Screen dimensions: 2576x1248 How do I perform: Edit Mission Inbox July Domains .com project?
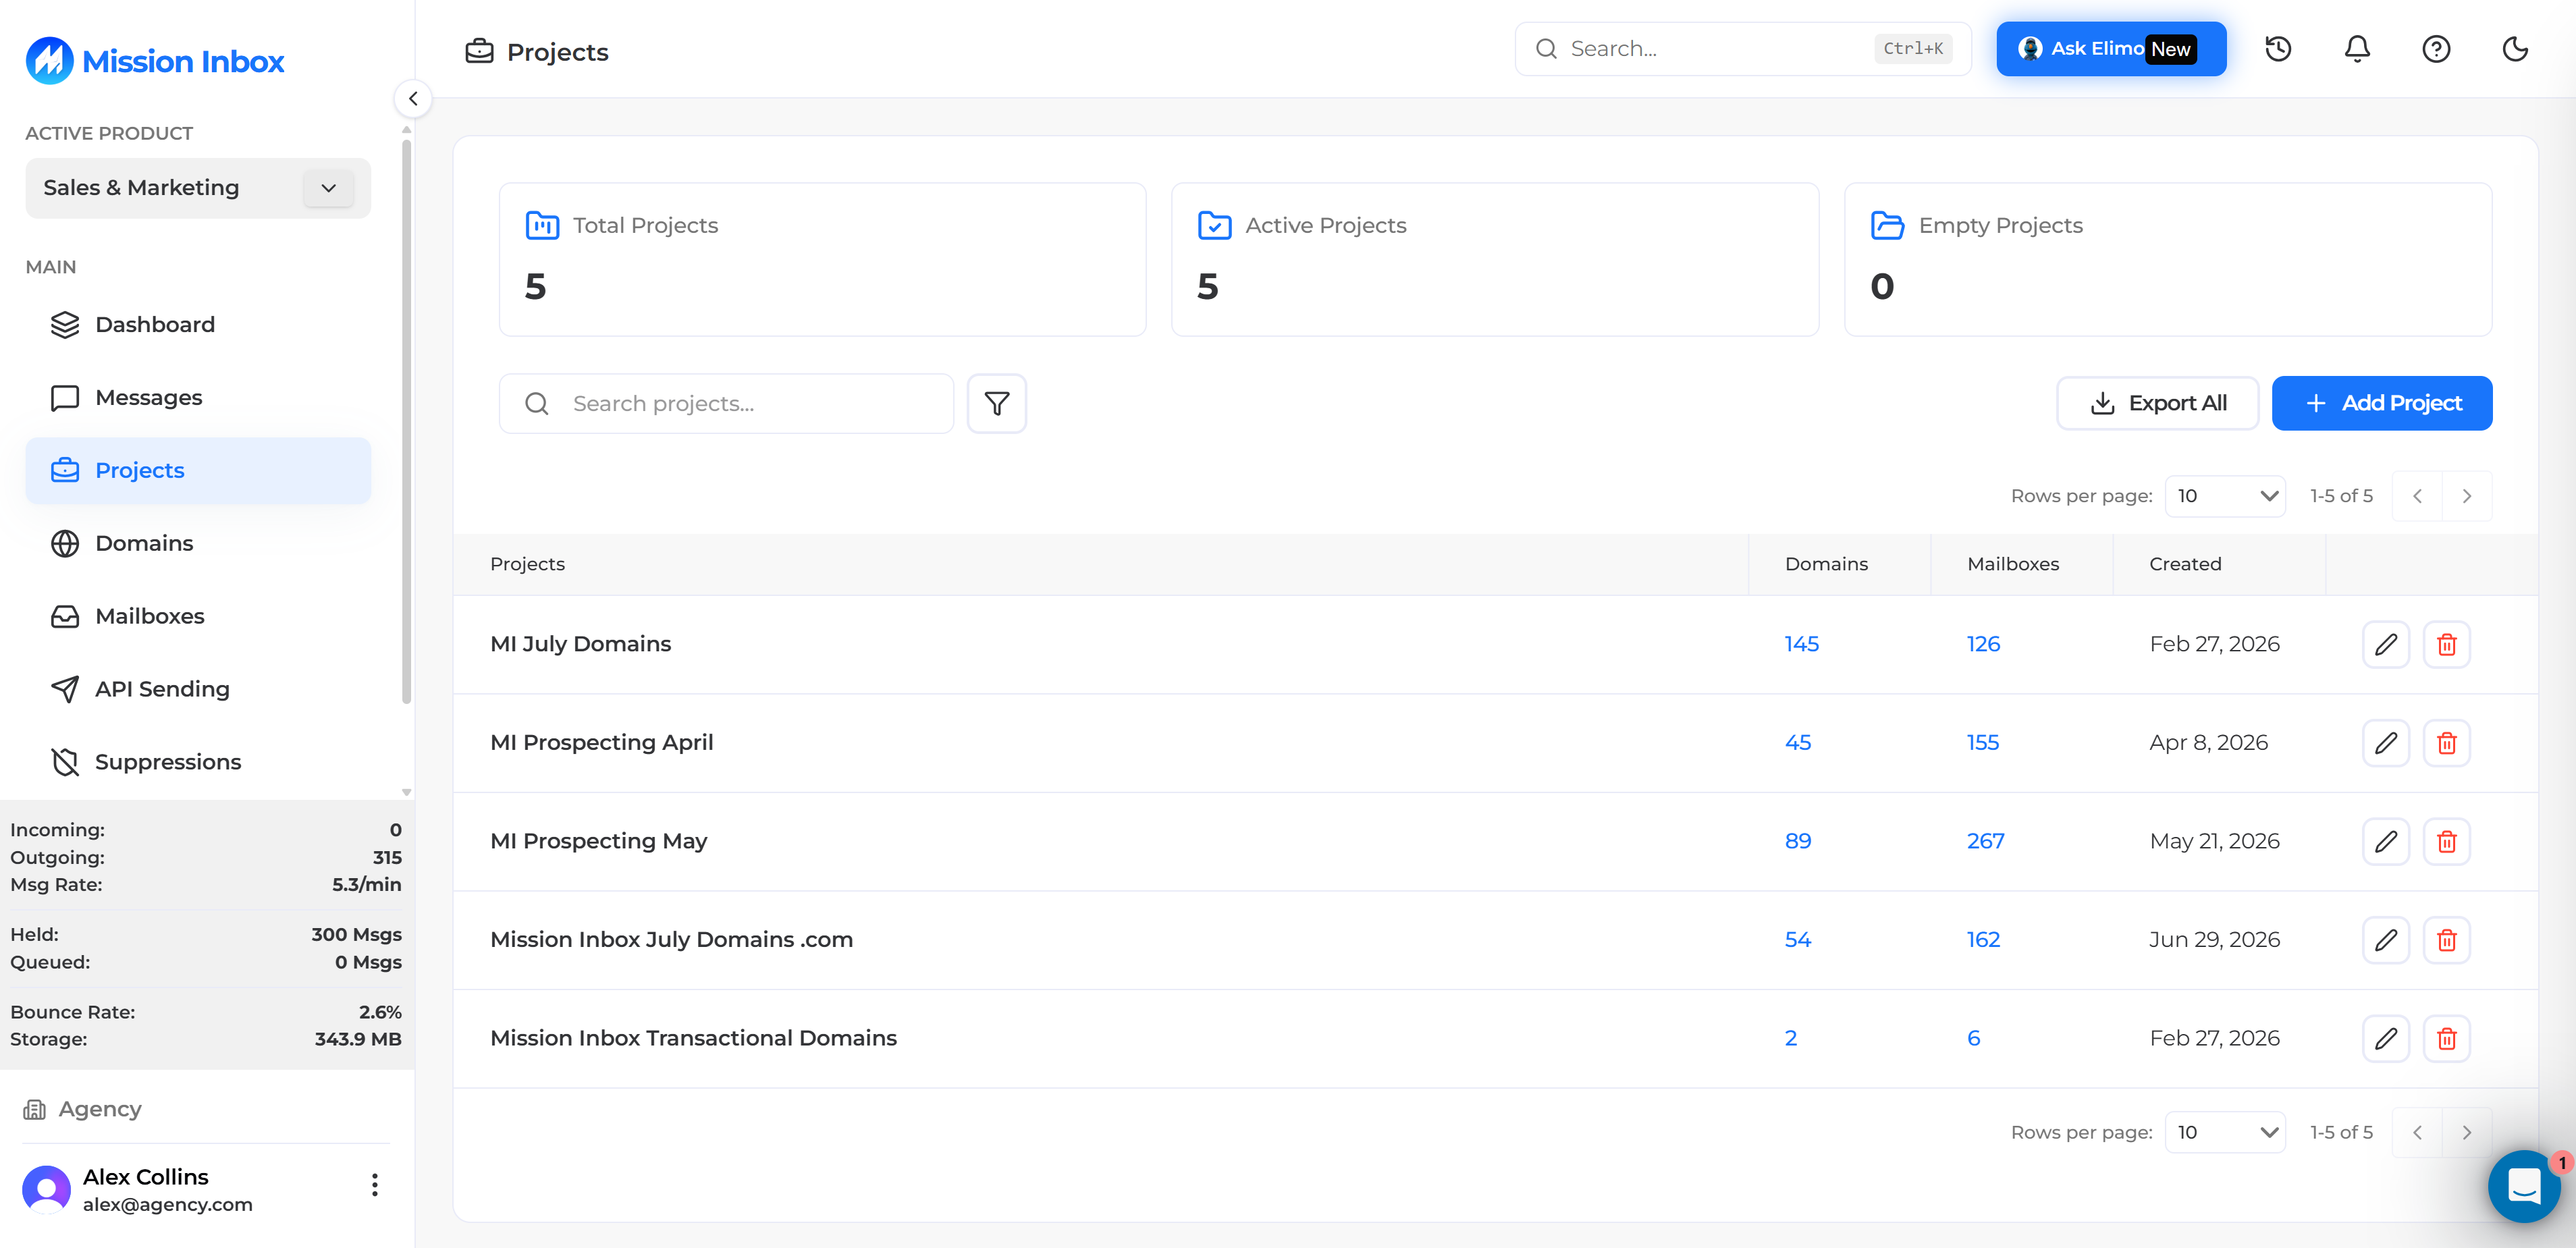tap(2386, 940)
